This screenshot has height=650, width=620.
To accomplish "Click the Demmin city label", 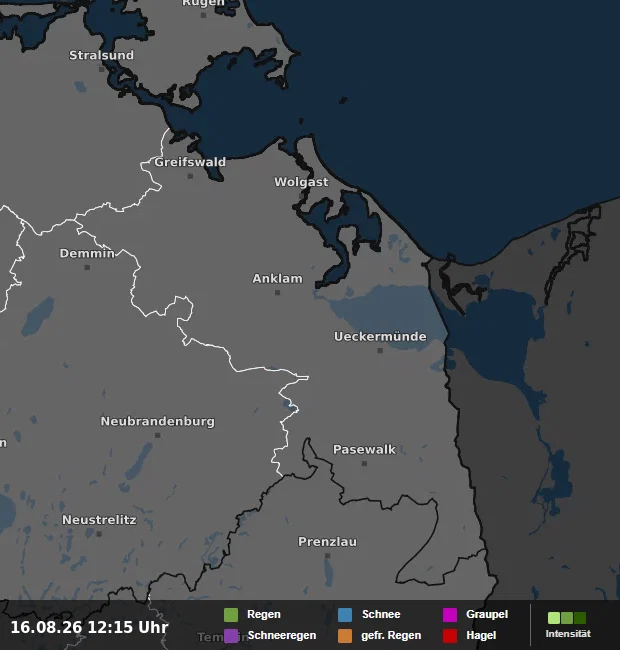I will click(x=87, y=253).
